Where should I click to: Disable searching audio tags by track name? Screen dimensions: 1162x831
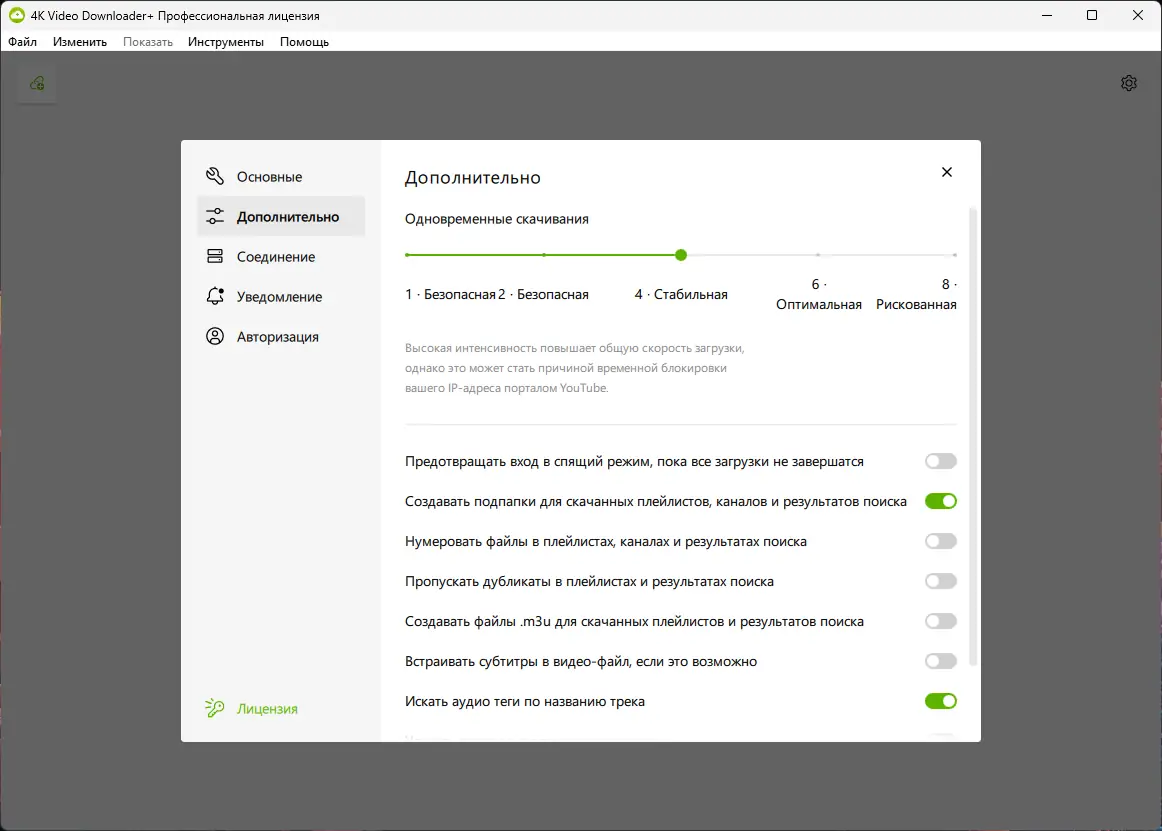click(x=940, y=701)
